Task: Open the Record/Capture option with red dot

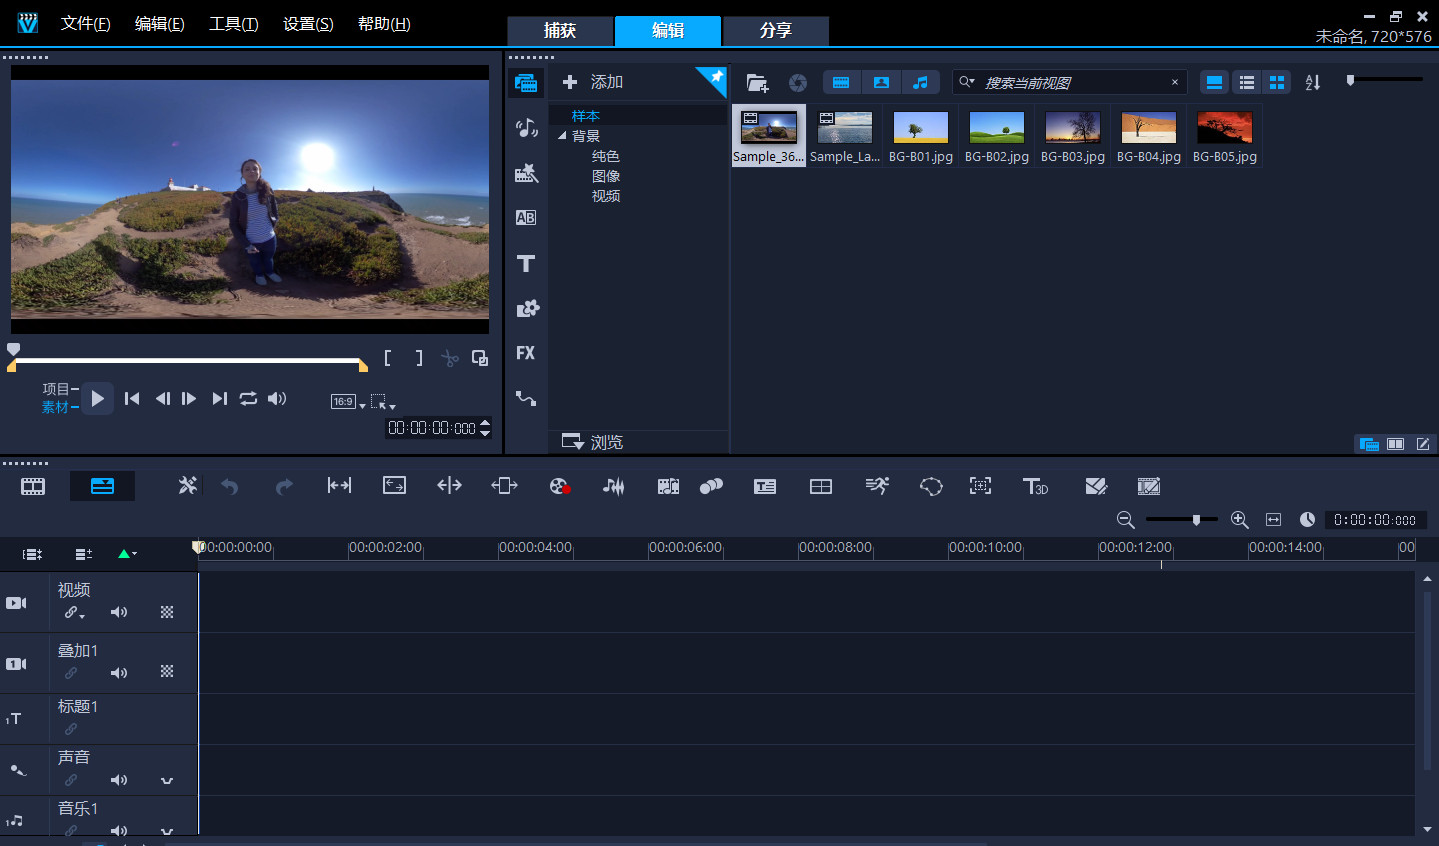Action: (560, 486)
